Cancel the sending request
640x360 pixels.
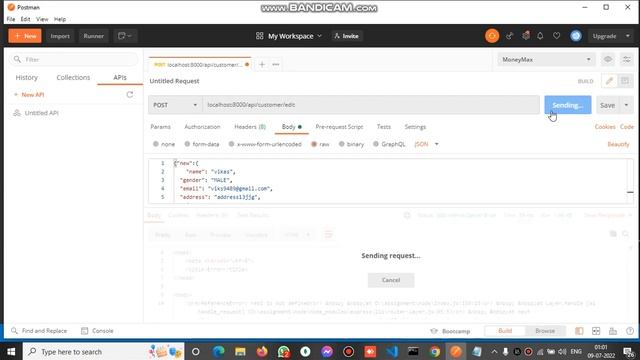pyautogui.click(x=391, y=280)
